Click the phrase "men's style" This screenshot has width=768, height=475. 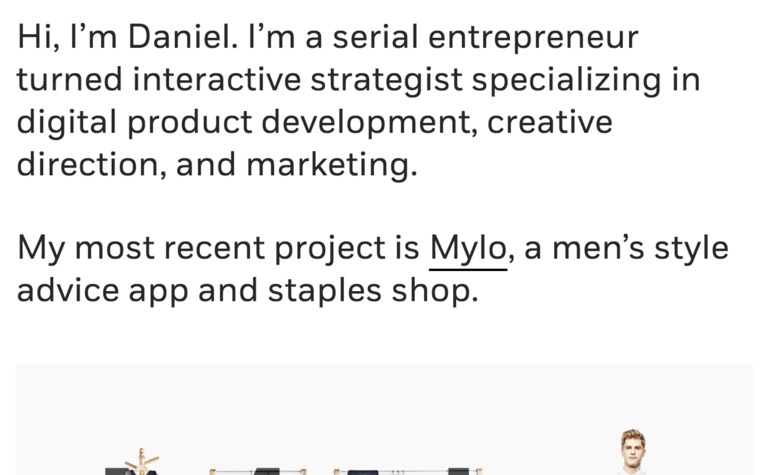tap(641, 249)
